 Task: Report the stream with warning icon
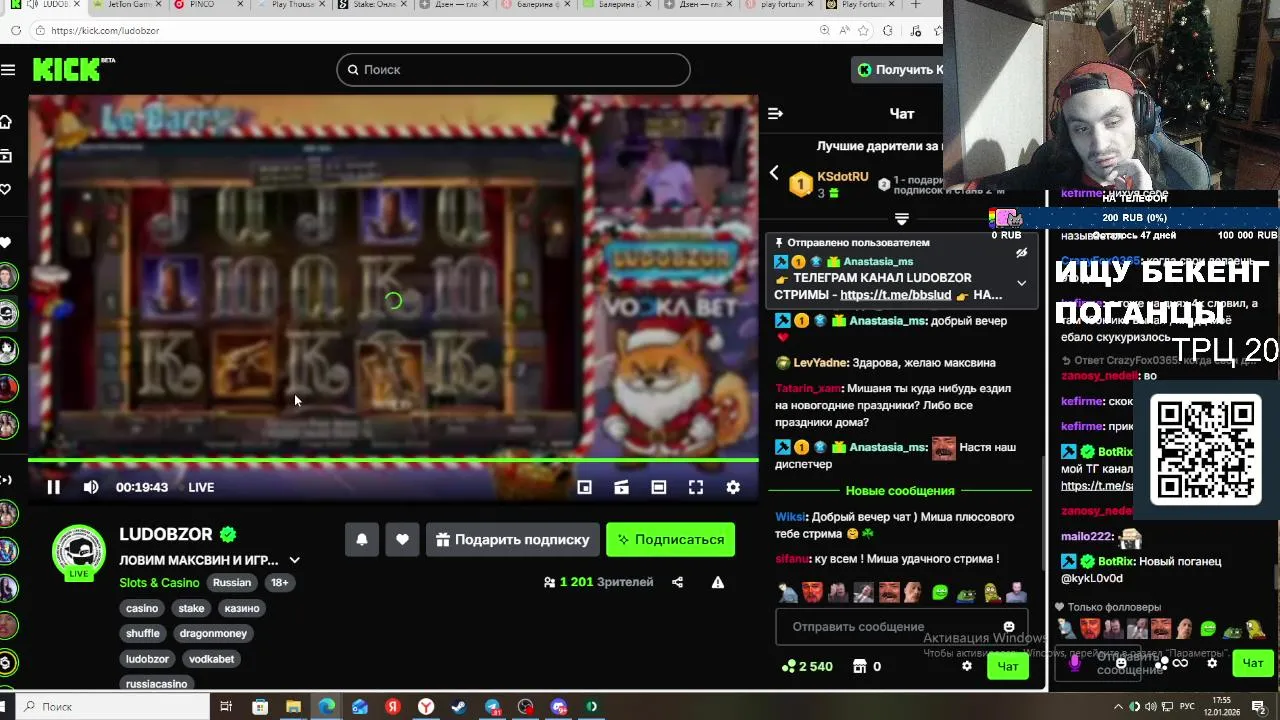click(x=717, y=582)
